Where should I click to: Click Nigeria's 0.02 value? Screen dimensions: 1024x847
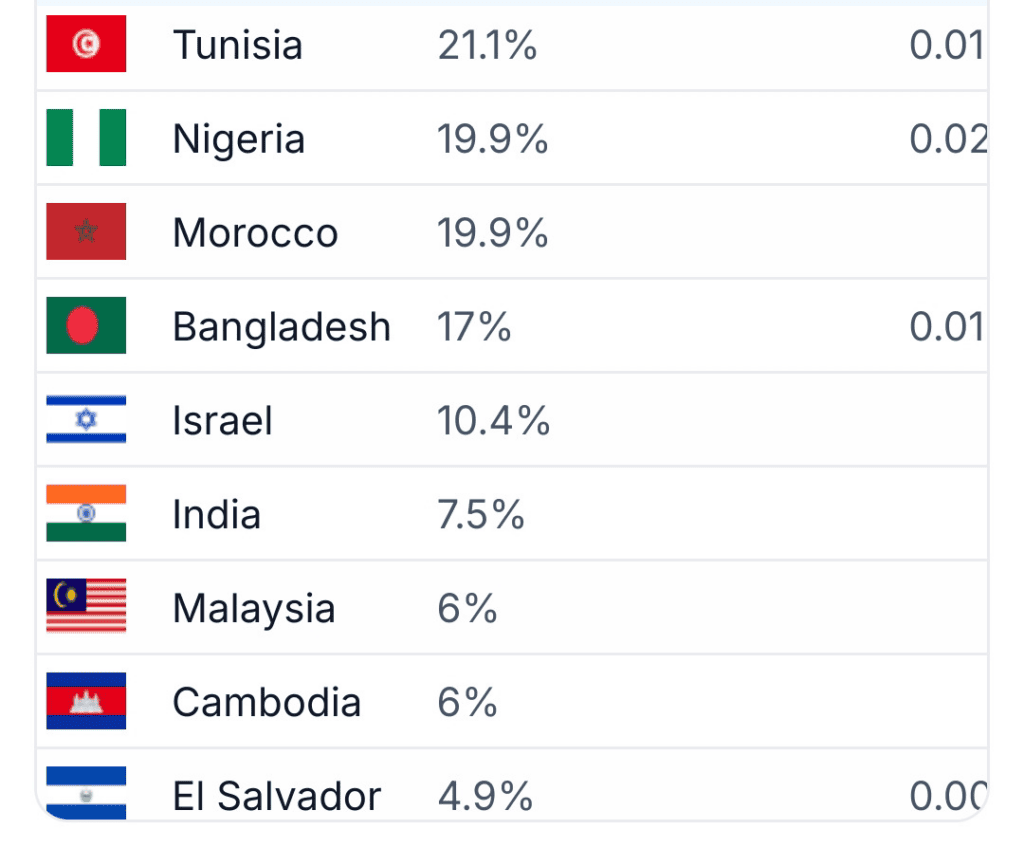tap(948, 139)
